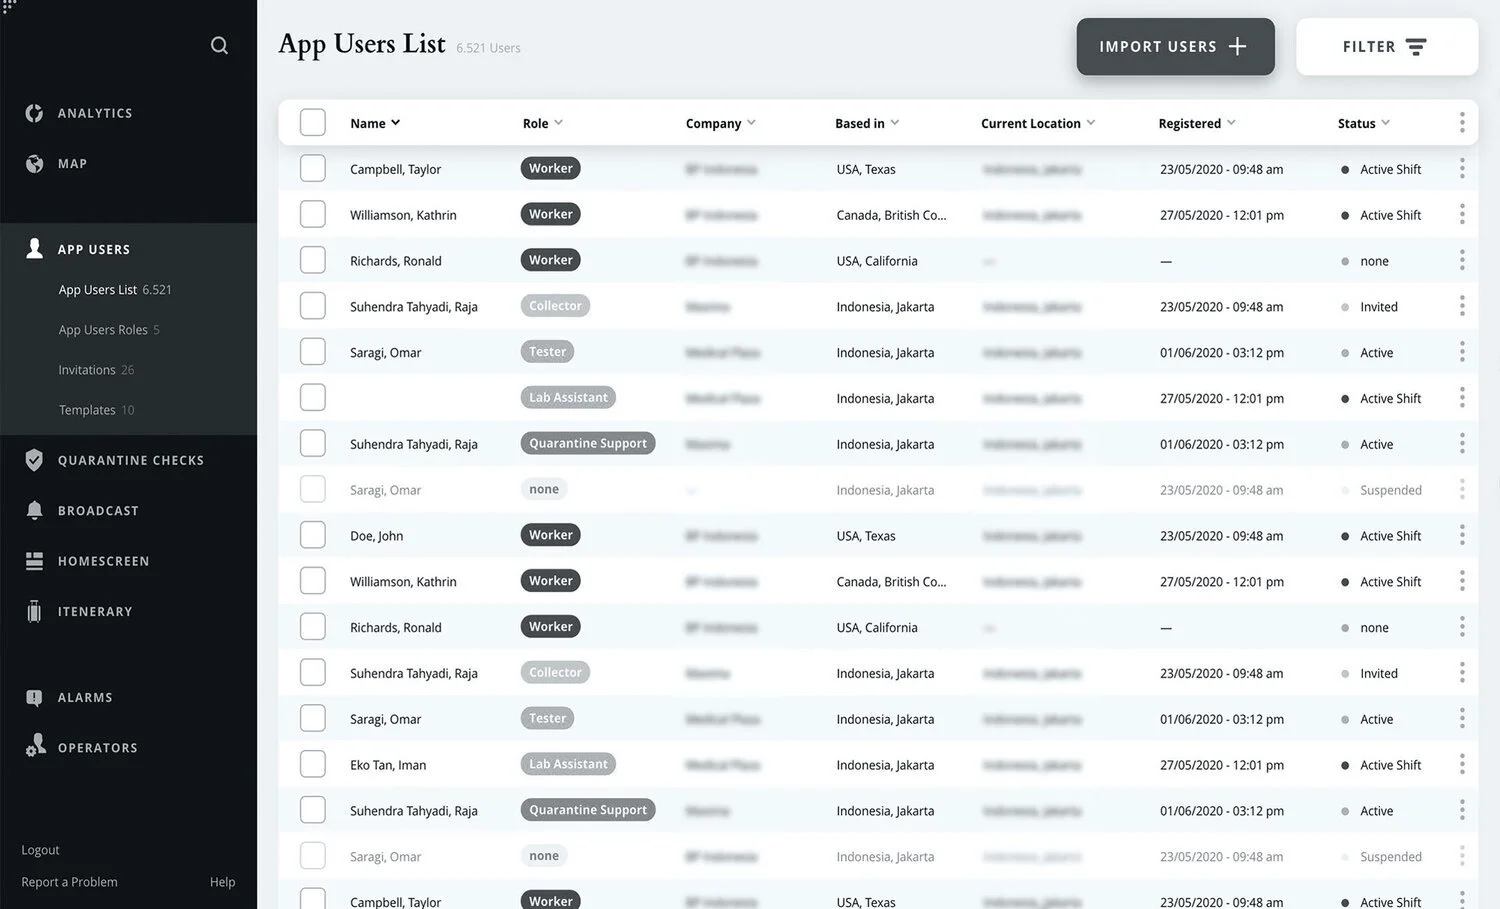Expand the Status column dropdown
The height and width of the screenshot is (909, 1500).
point(1385,122)
